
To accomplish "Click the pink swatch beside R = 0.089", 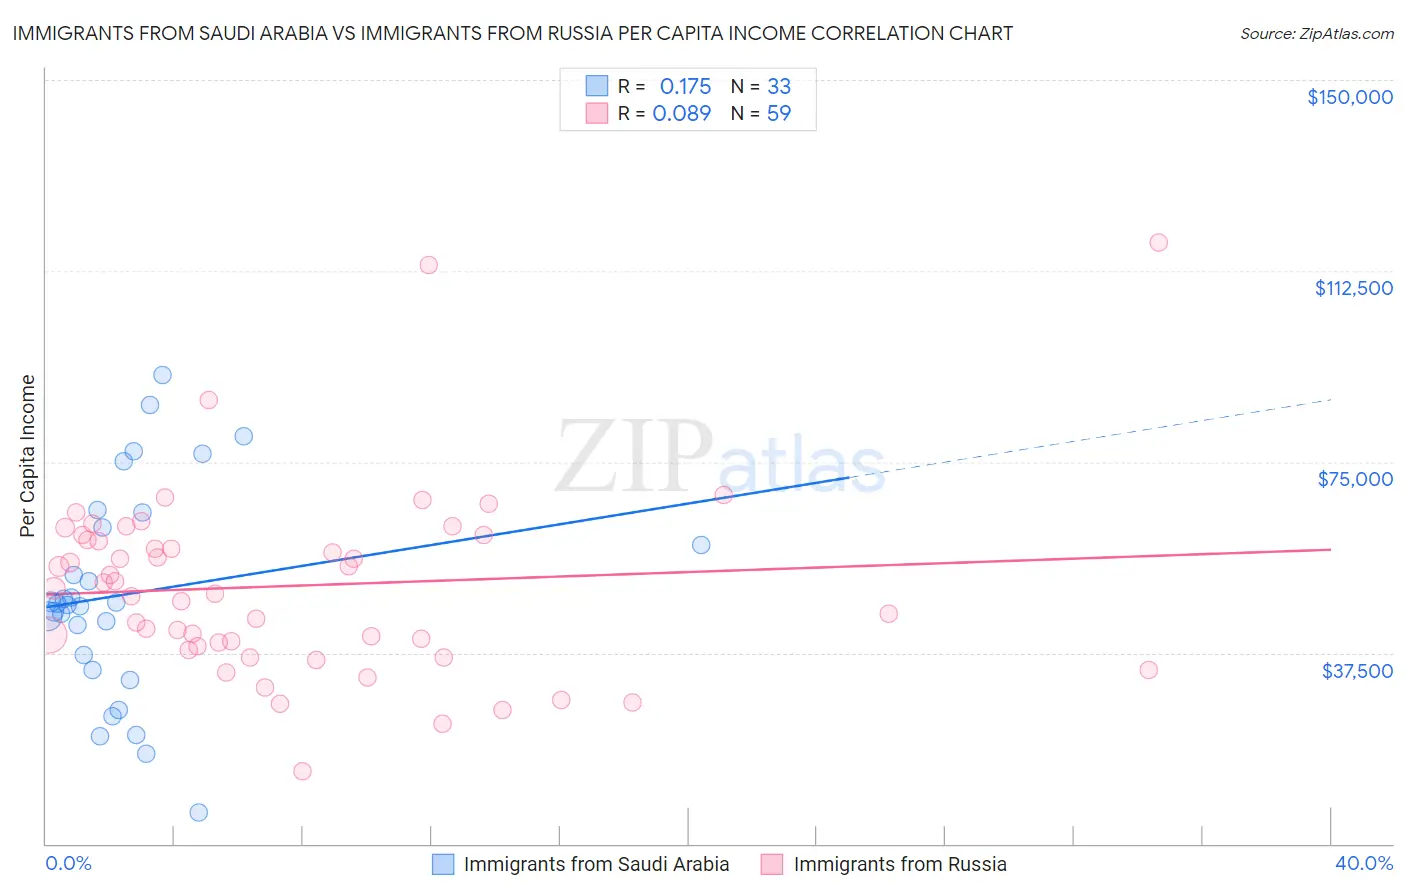I will [x=597, y=113].
